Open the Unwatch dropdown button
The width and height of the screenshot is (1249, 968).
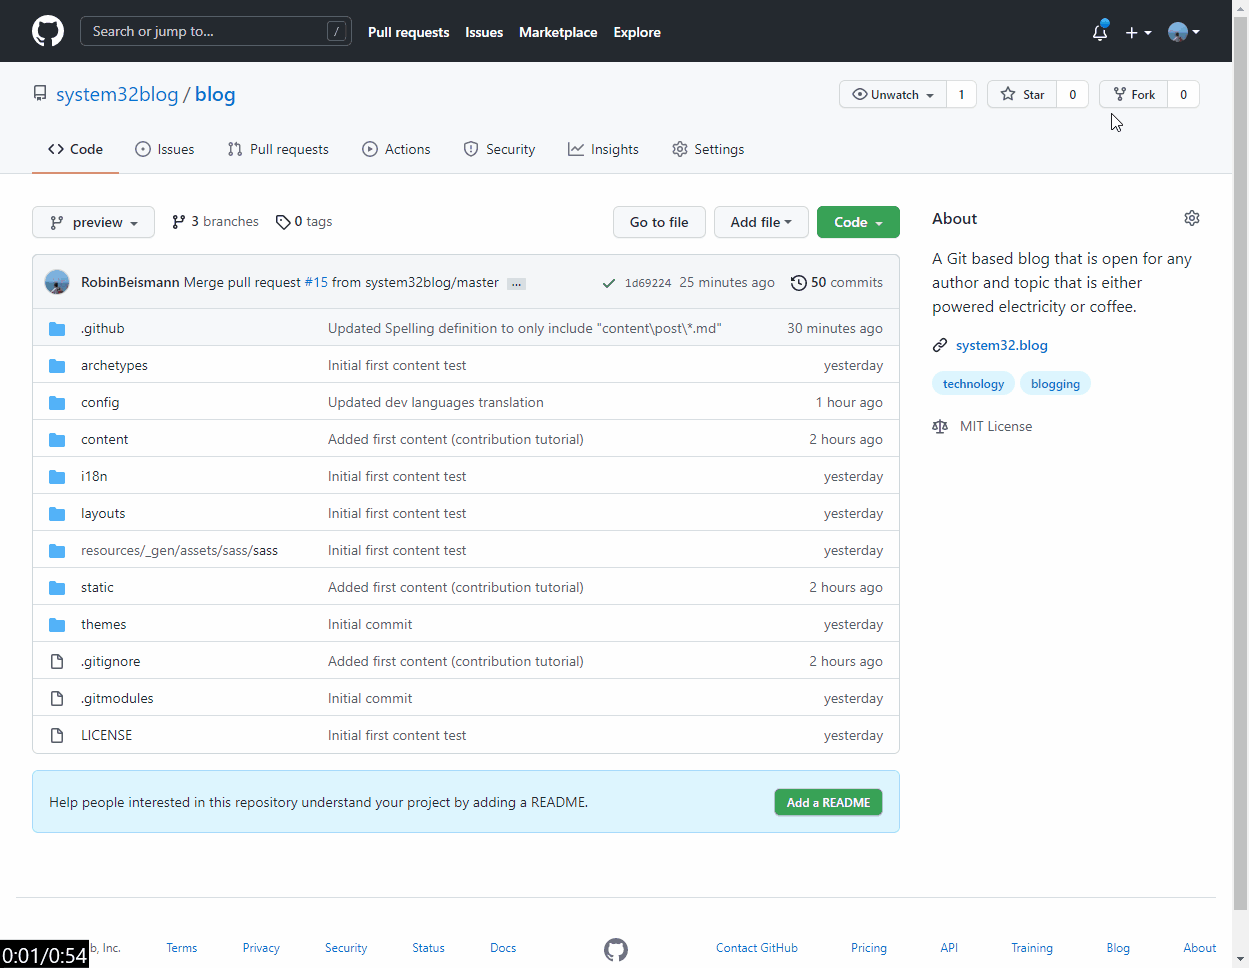click(x=893, y=94)
